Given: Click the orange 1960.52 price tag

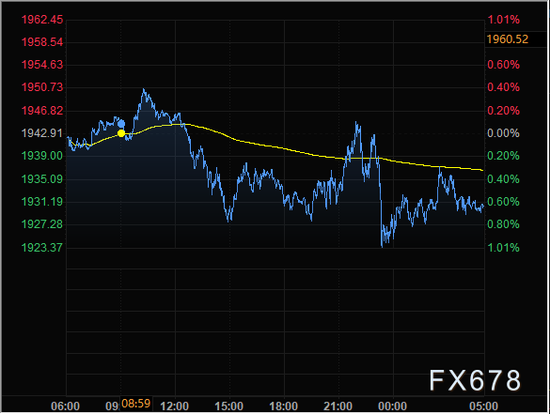Looking at the screenshot, I should [507, 39].
